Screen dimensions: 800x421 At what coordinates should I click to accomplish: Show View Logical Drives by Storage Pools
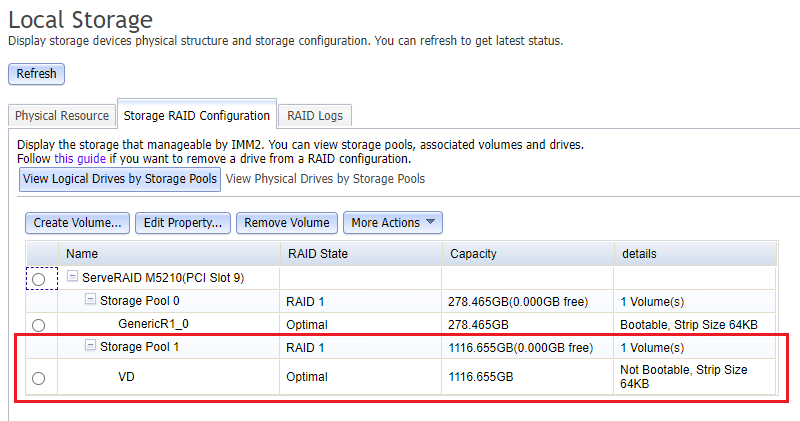point(119,179)
